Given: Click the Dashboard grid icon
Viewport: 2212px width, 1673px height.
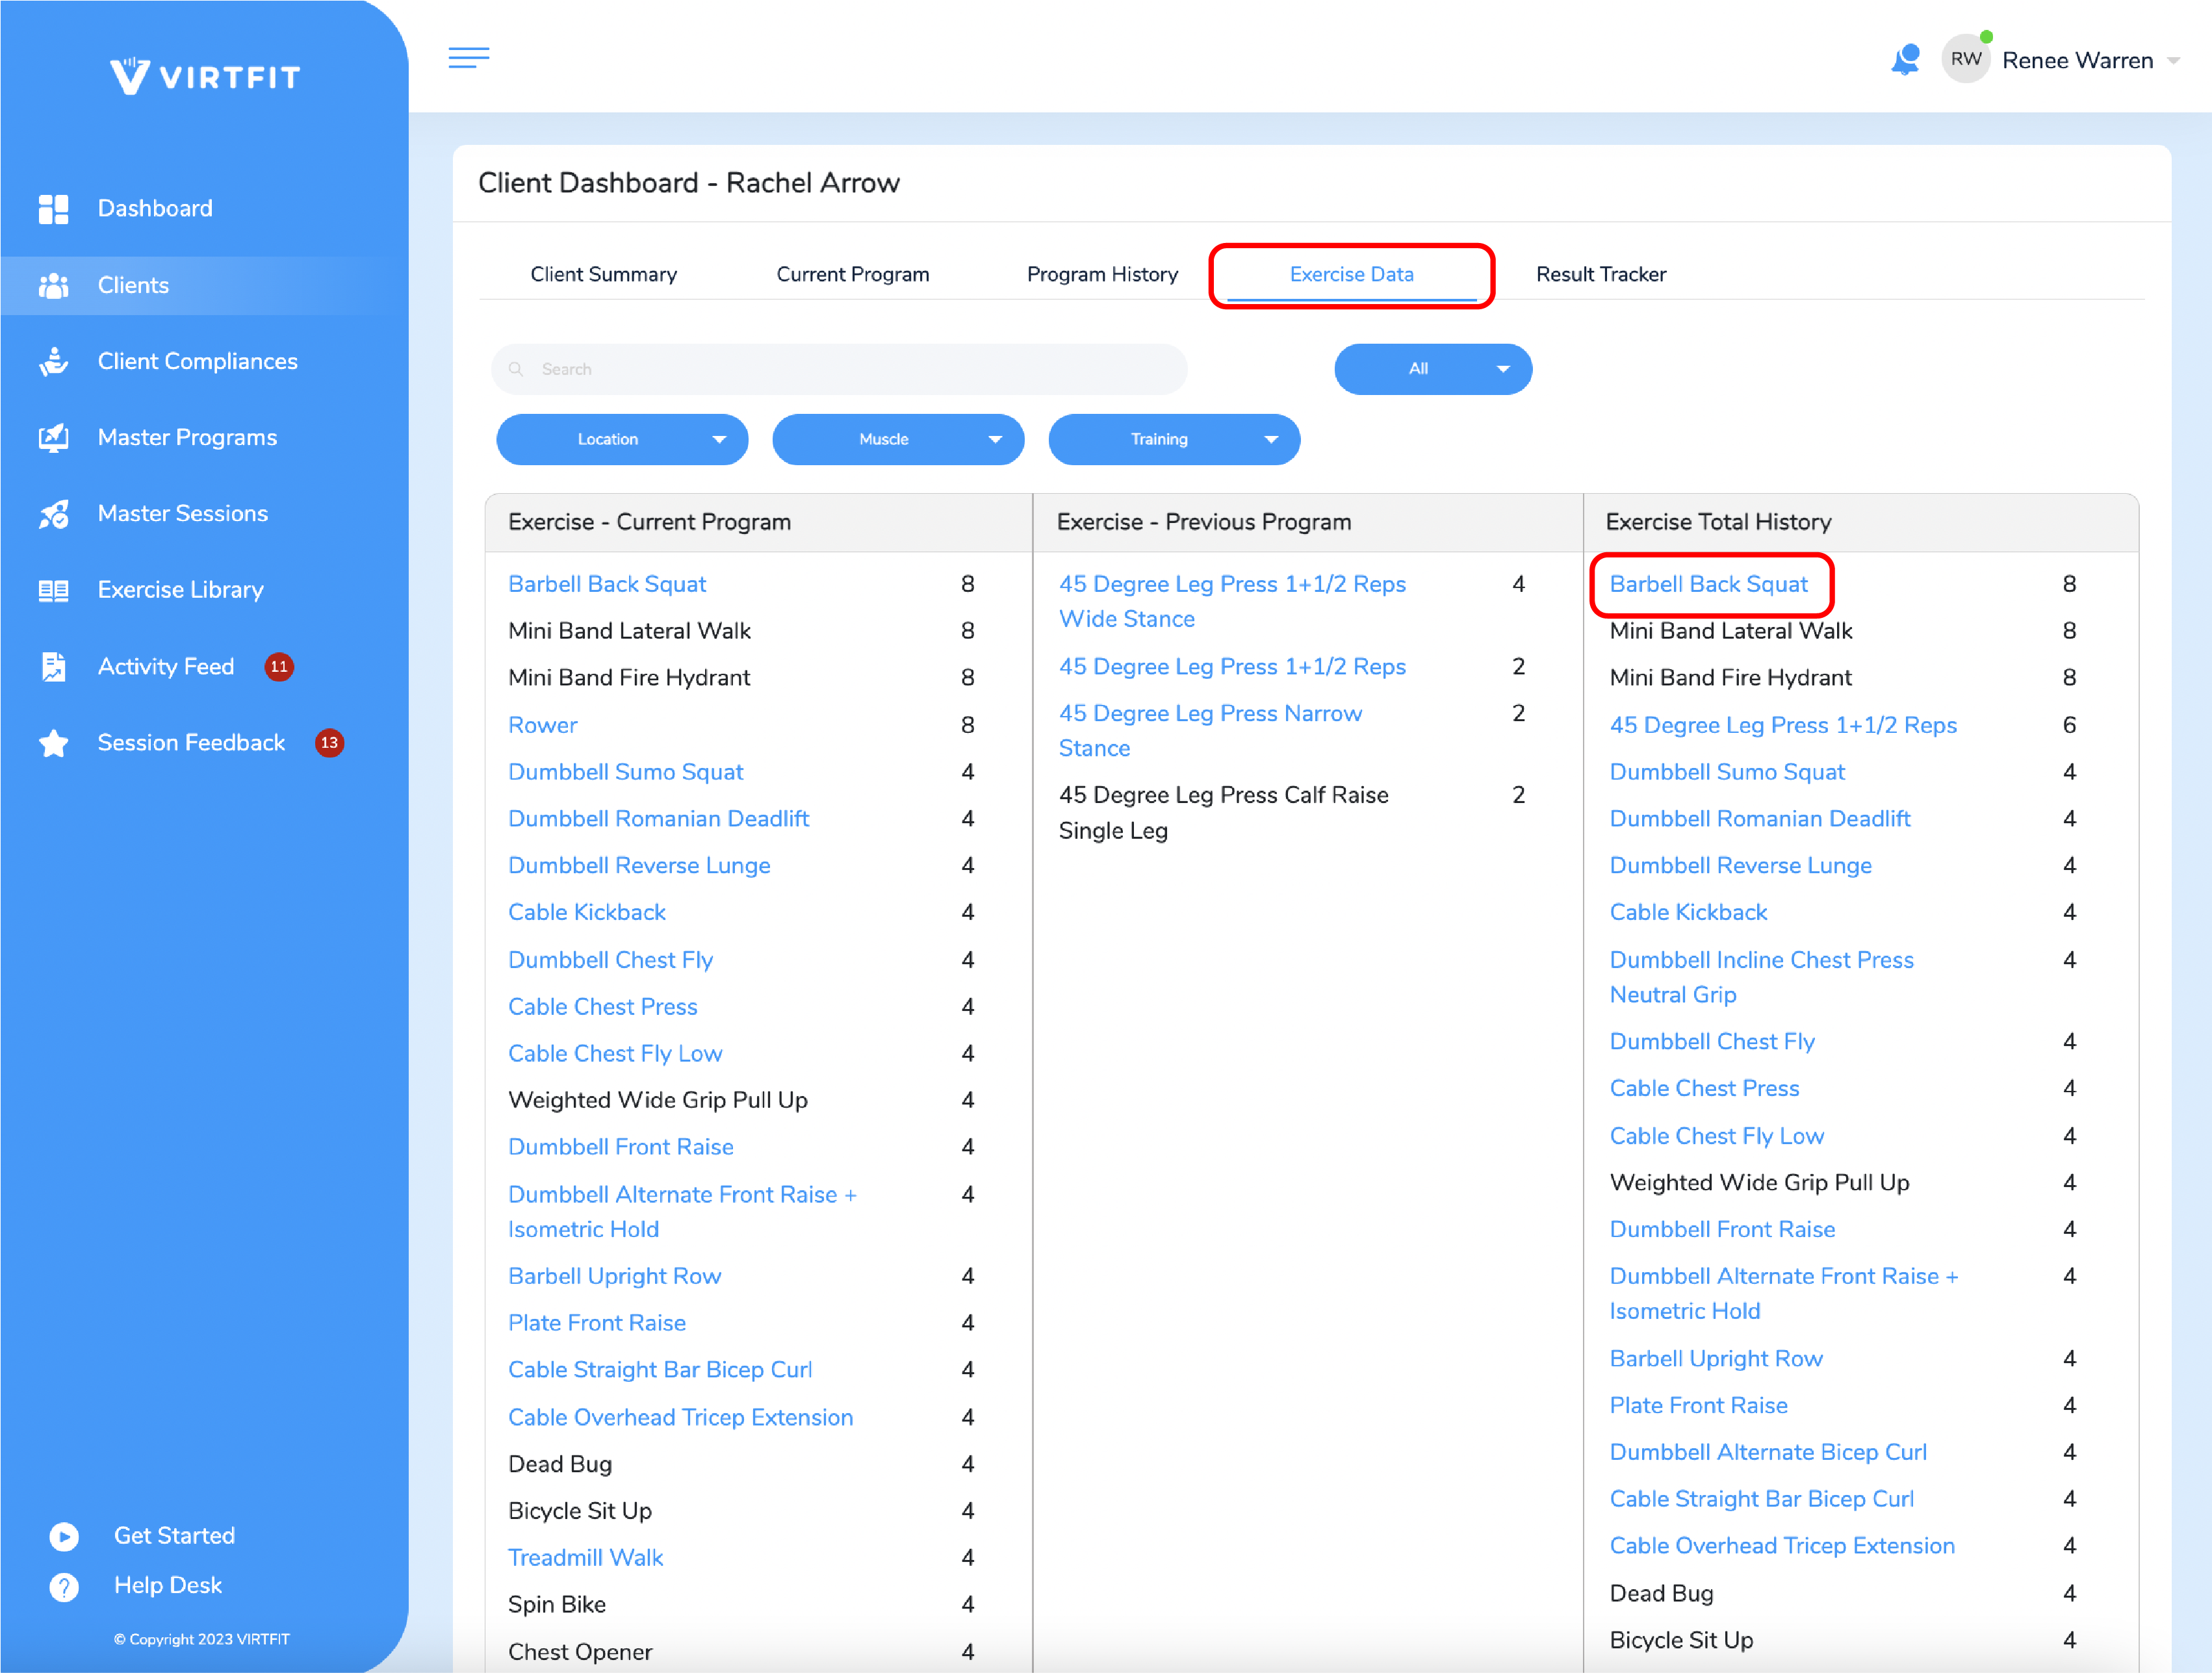Looking at the screenshot, I should [53, 209].
